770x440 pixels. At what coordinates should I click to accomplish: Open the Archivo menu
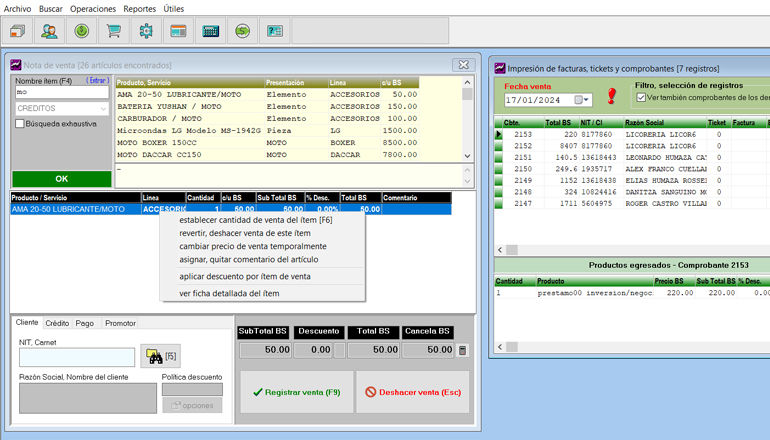pos(17,9)
